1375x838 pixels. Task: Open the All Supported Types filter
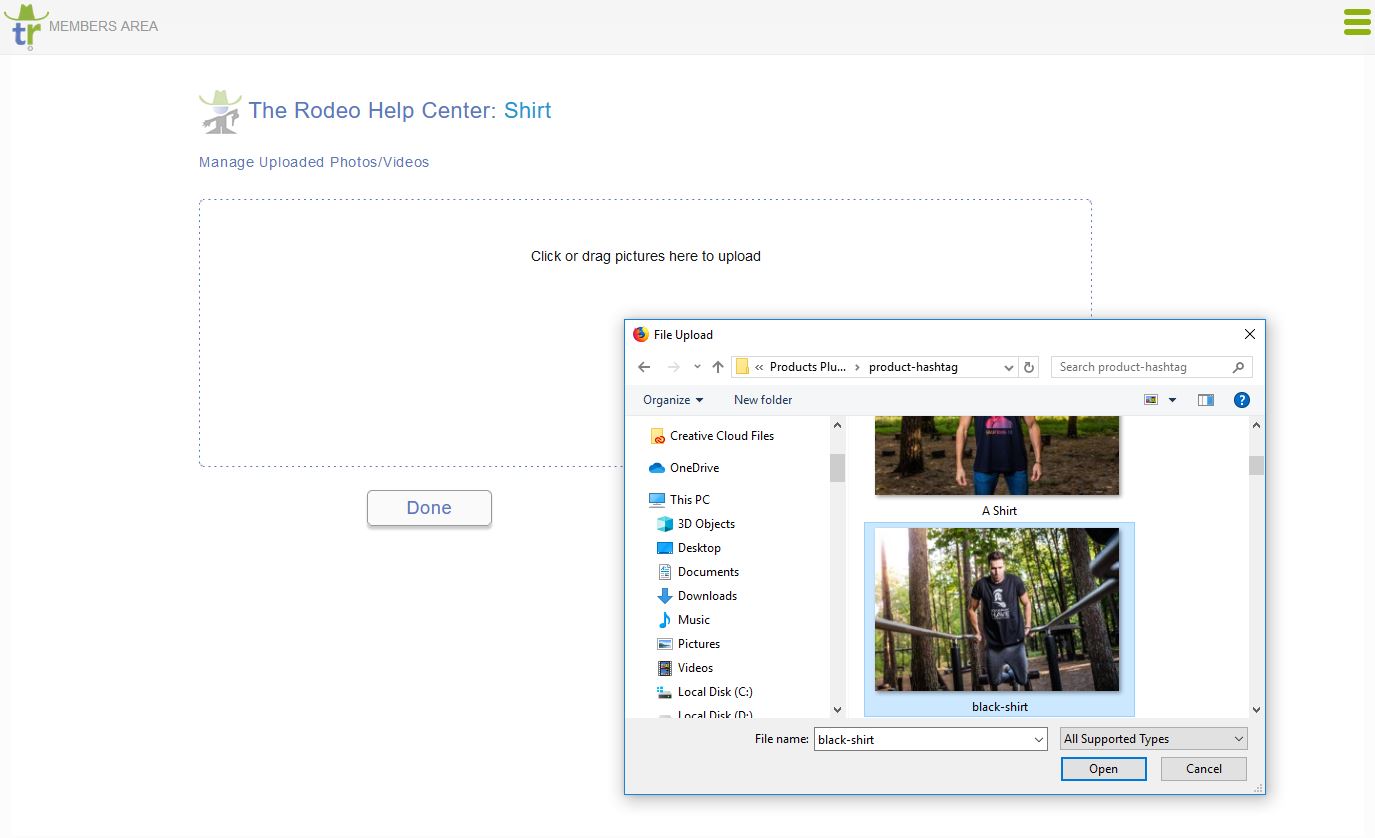tap(1154, 739)
